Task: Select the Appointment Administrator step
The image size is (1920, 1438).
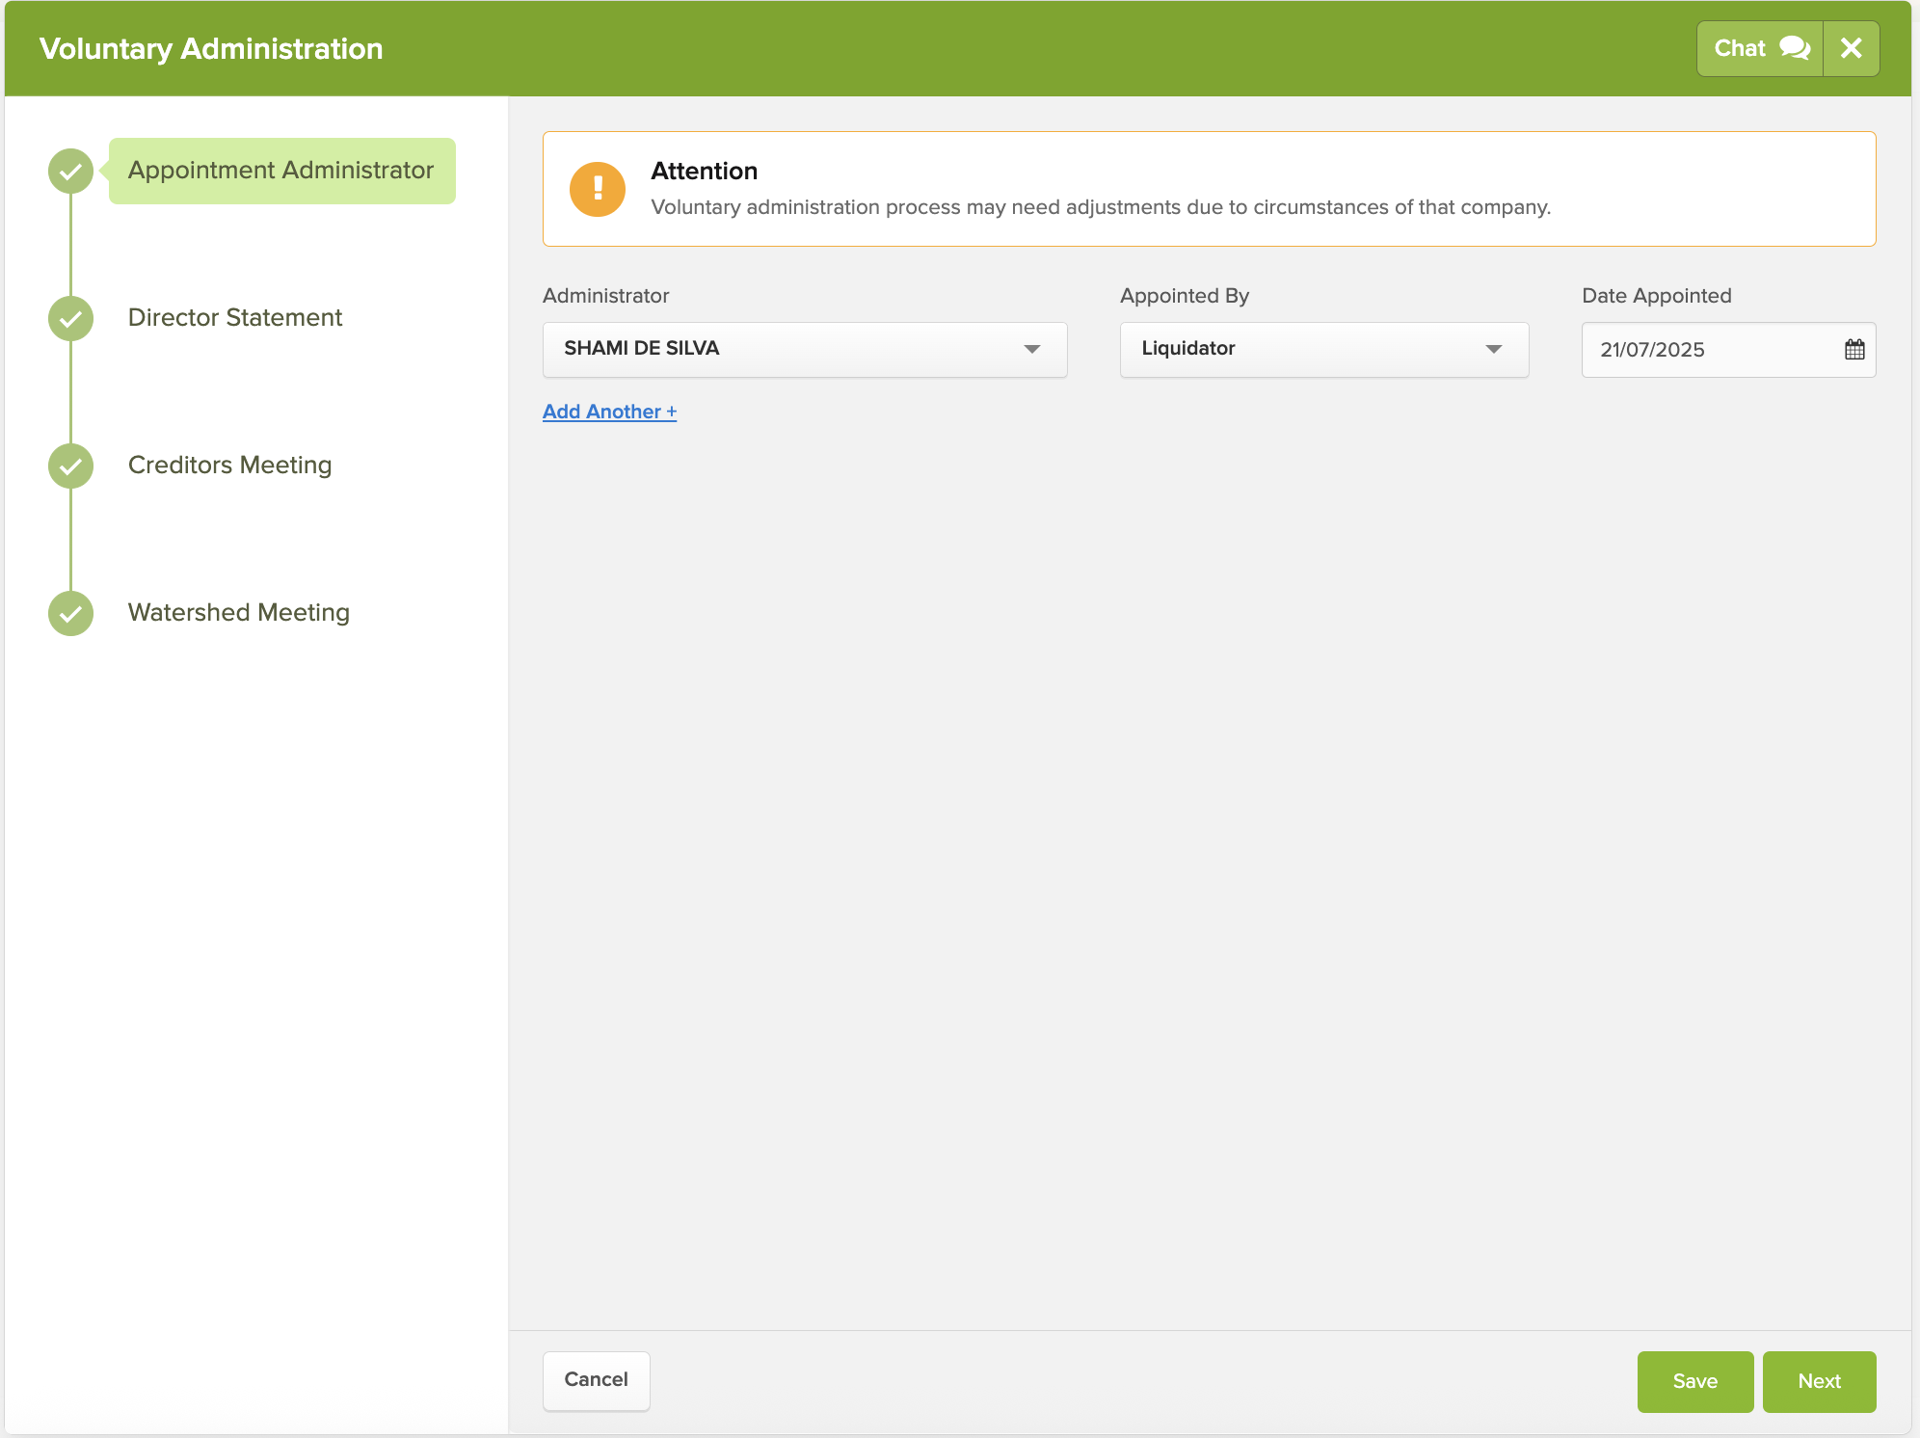Action: [282, 171]
